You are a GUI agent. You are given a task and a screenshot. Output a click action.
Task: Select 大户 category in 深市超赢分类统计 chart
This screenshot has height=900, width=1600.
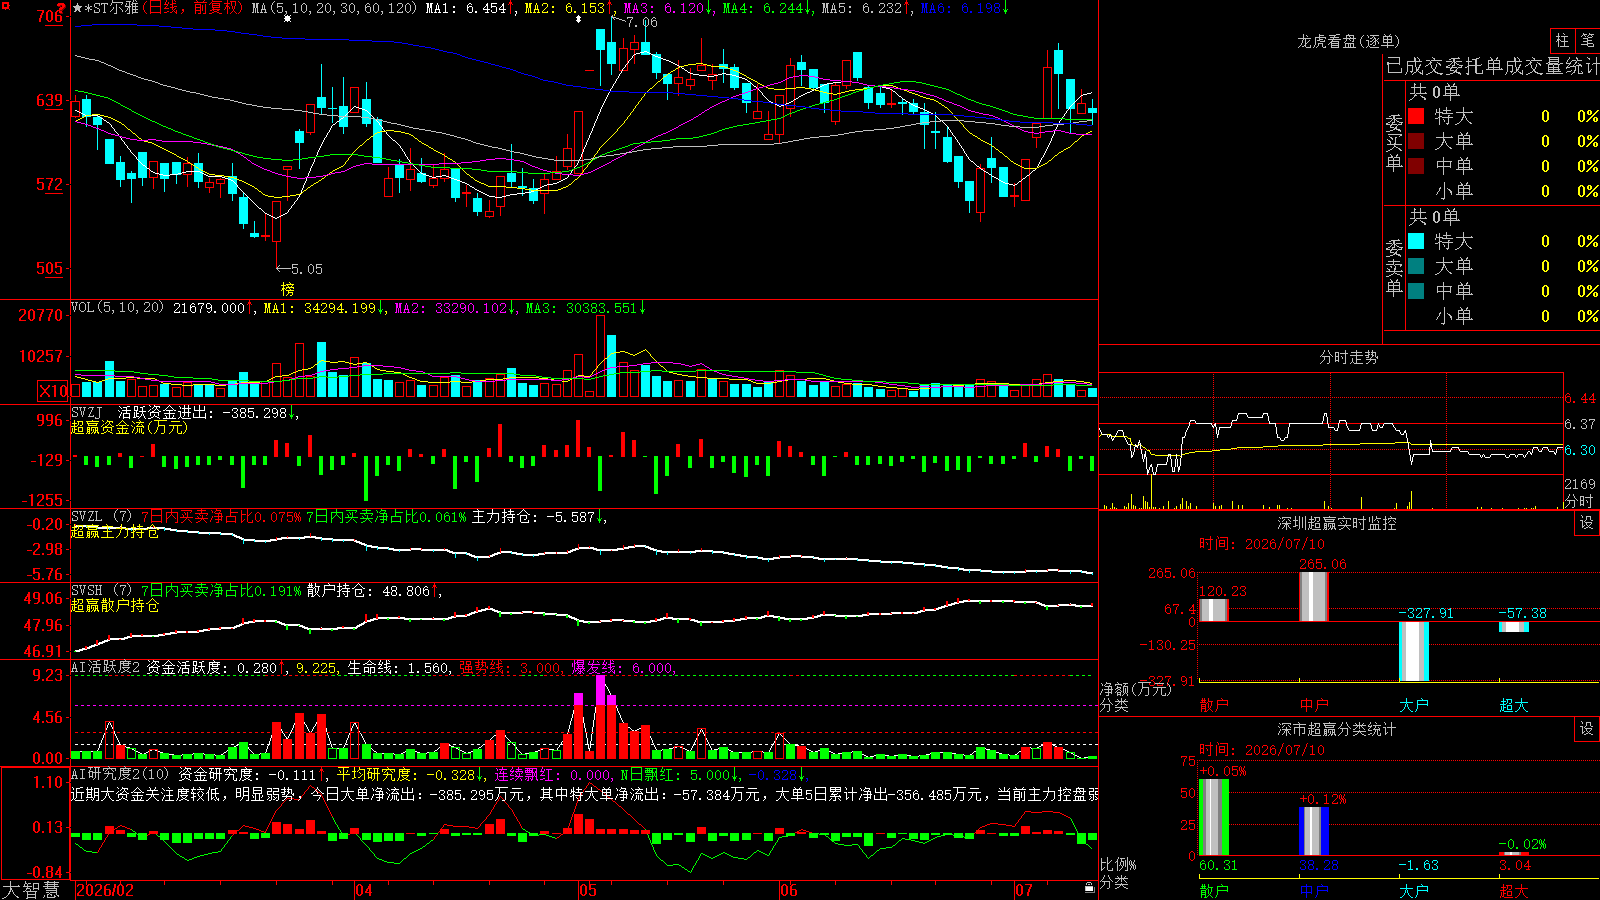click(1414, 891)
